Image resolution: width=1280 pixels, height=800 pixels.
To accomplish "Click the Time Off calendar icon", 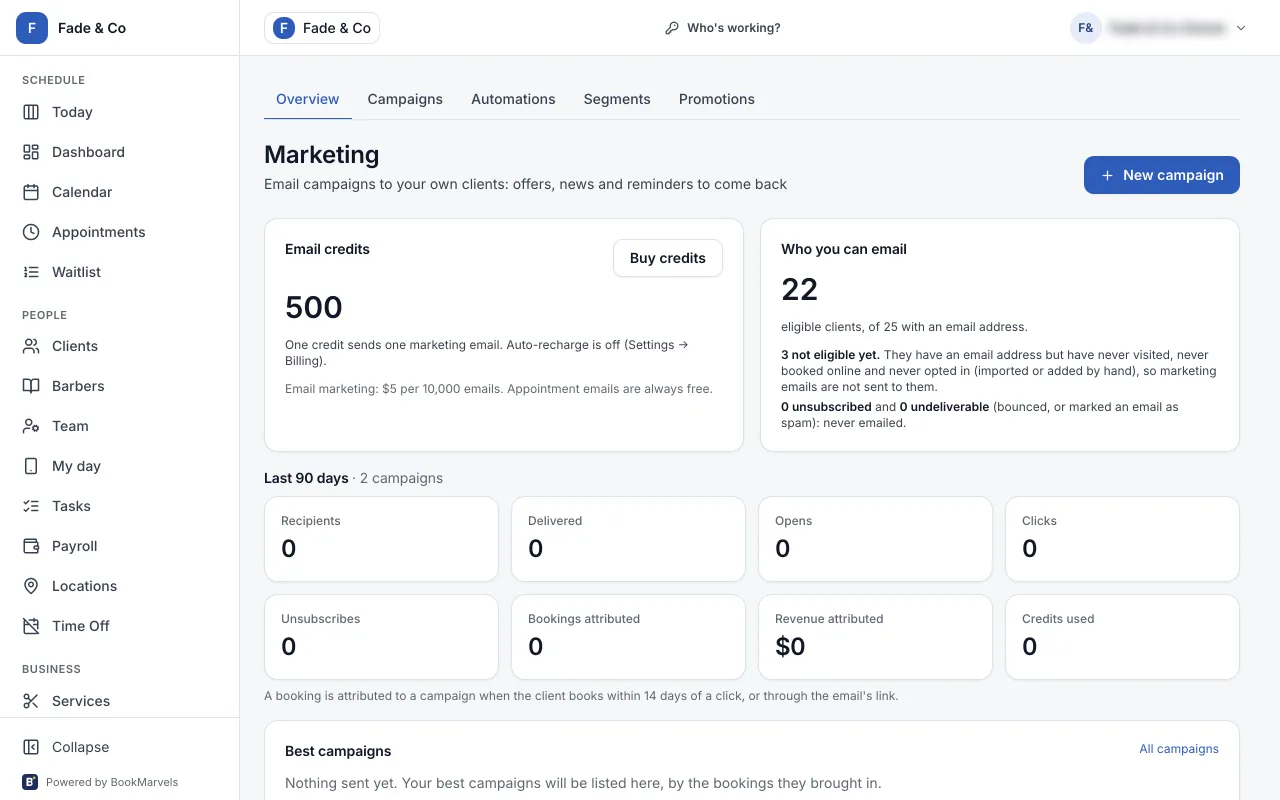I will pos(31,626).
